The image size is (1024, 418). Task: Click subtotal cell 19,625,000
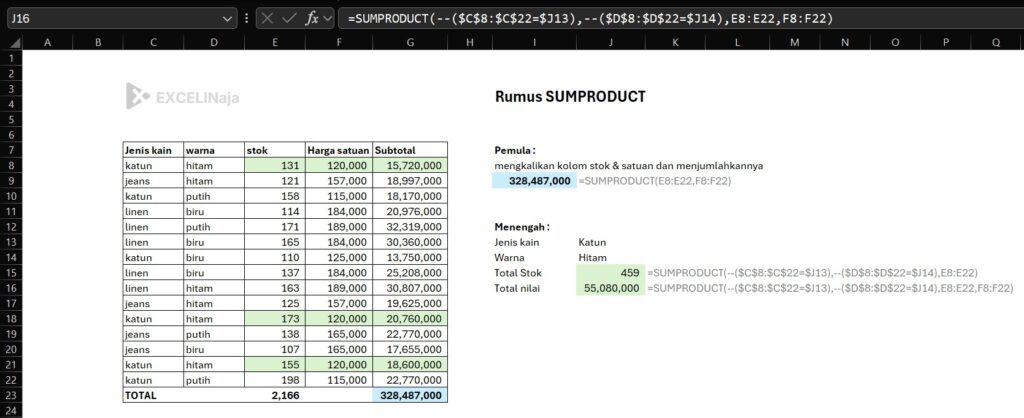tap(409, 304)
